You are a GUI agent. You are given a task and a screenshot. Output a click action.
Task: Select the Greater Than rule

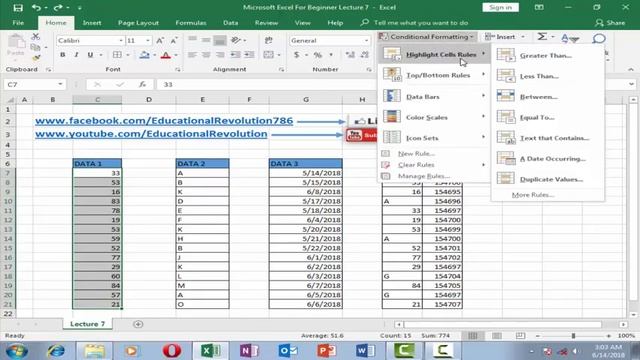coord(547,56)
